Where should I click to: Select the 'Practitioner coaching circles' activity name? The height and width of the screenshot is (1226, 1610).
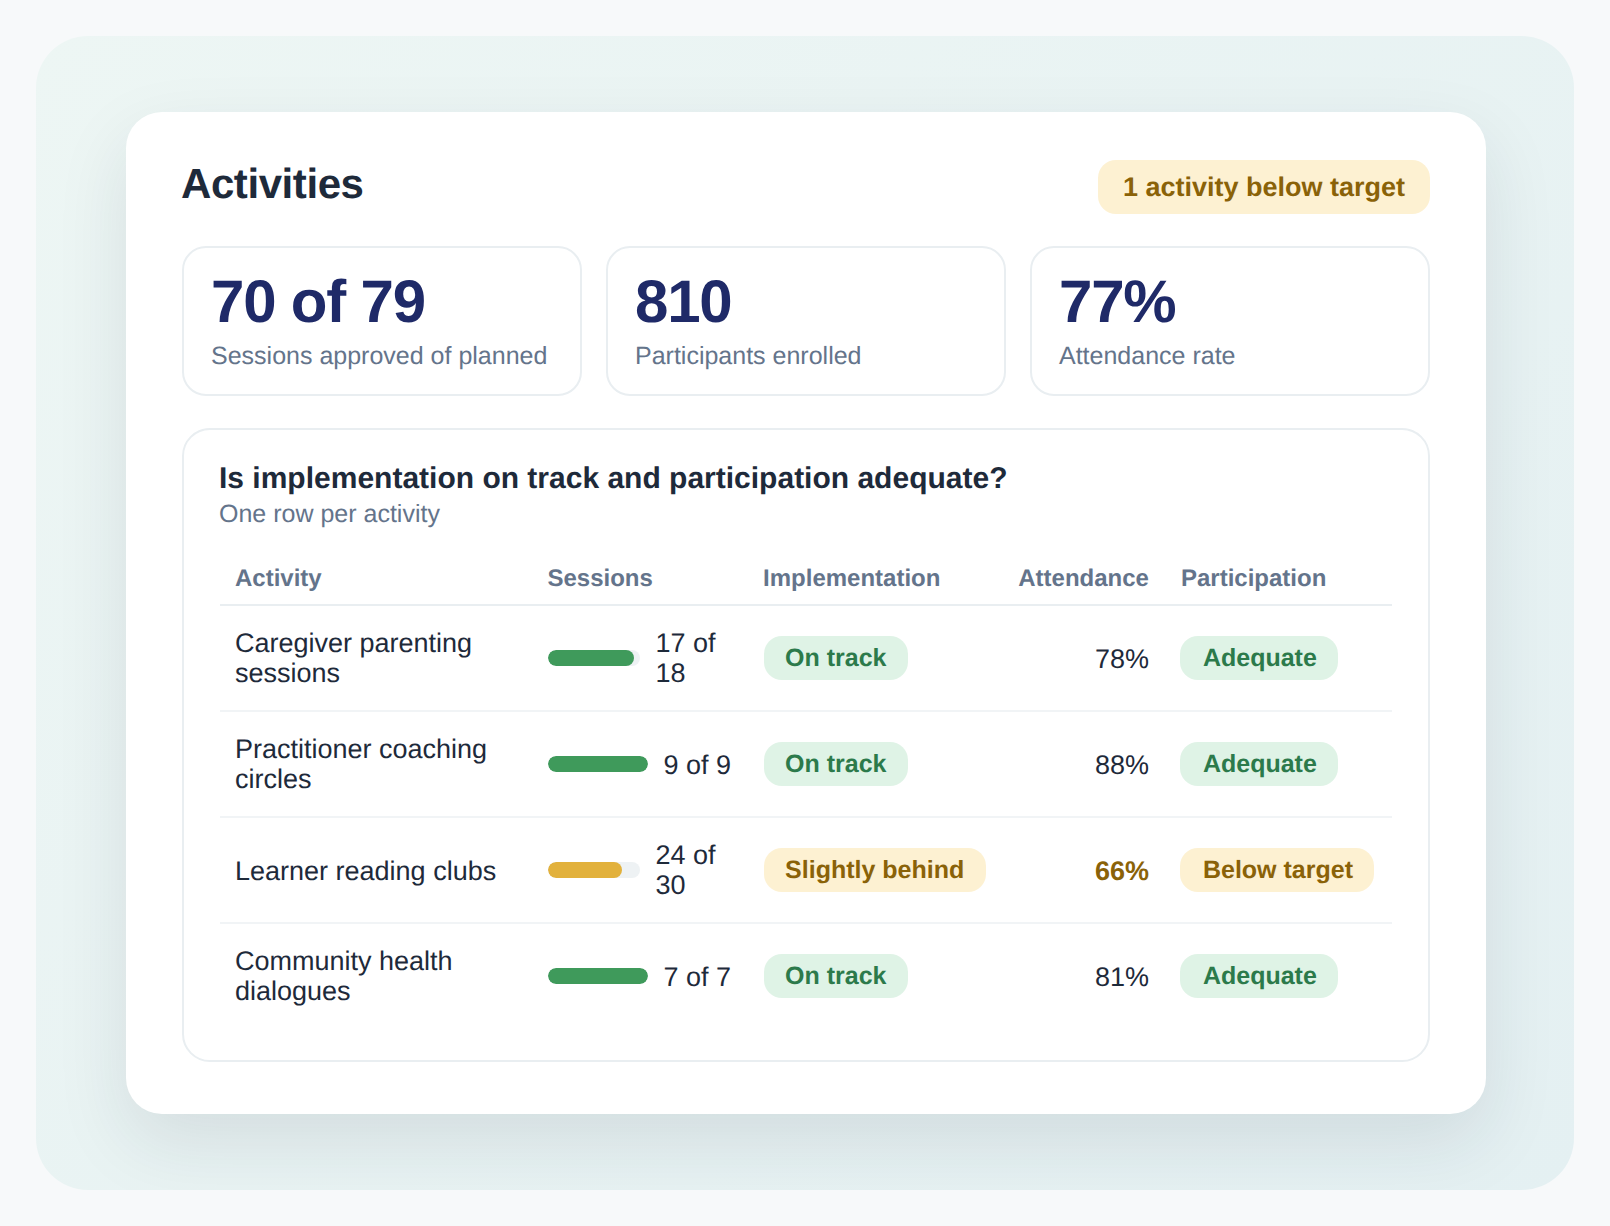pos(361,764)
